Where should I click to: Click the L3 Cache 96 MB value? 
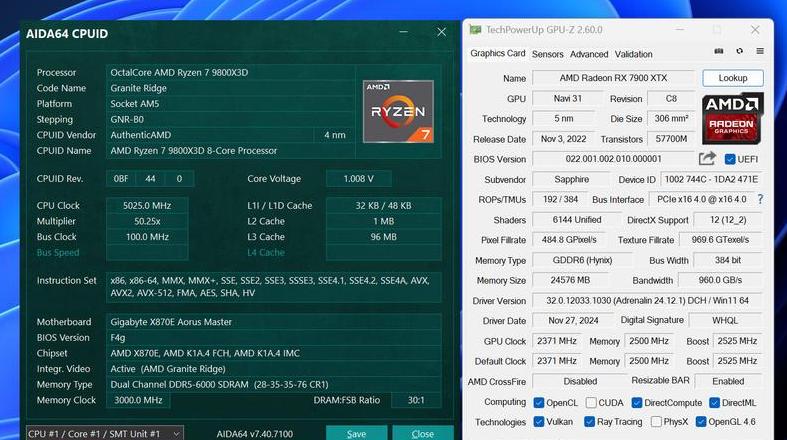tap(383, 237)
